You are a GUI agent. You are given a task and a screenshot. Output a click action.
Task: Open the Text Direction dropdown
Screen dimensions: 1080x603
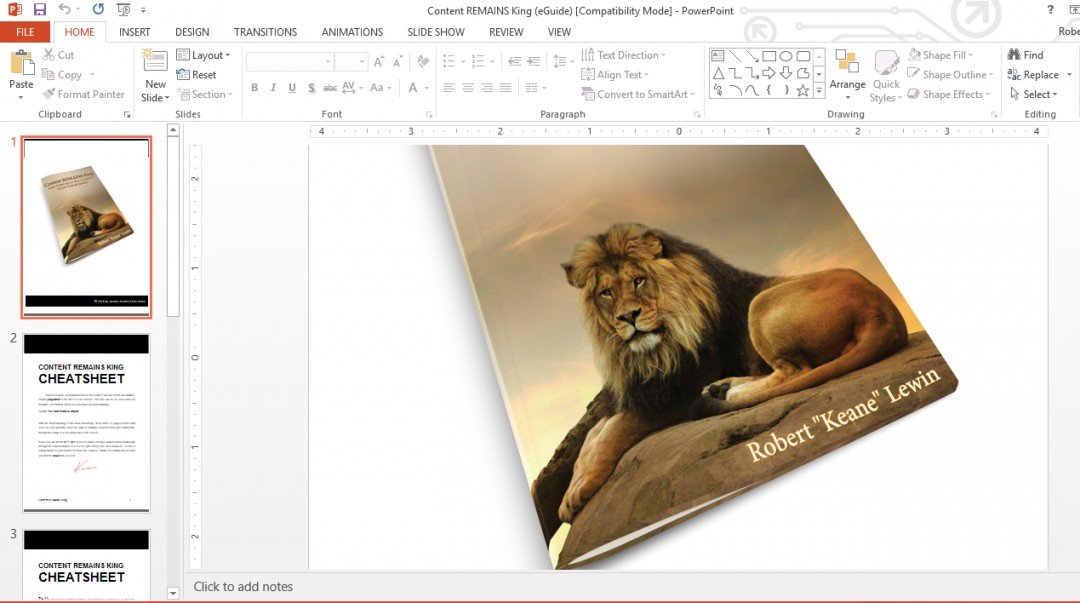coord(623,55)
